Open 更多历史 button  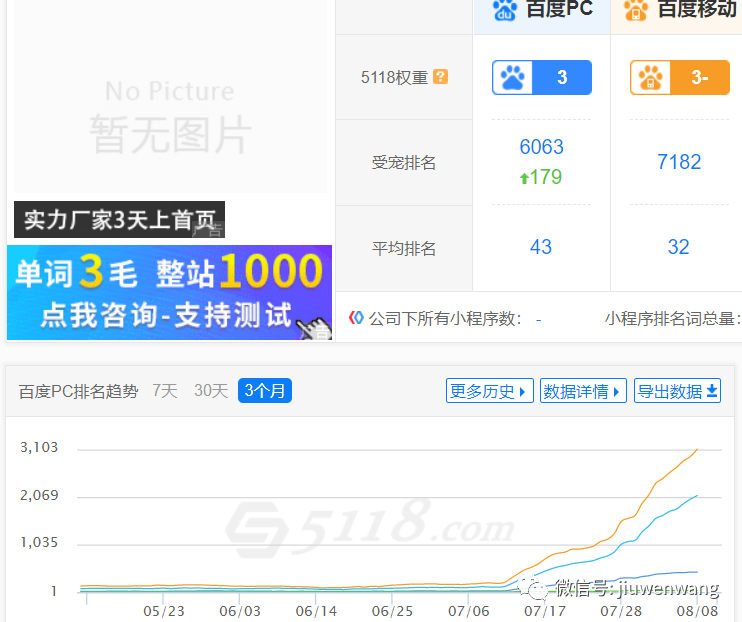[x=490, y=391]
